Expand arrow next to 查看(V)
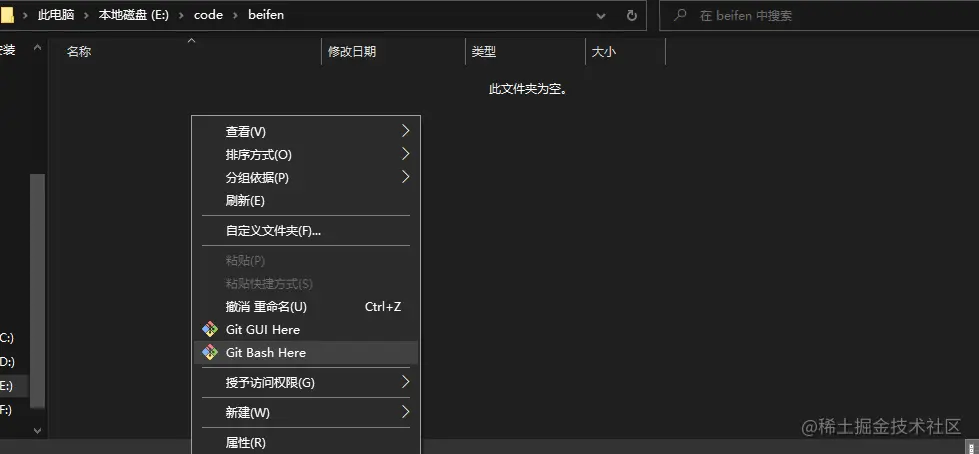 [x=406, y=131]
